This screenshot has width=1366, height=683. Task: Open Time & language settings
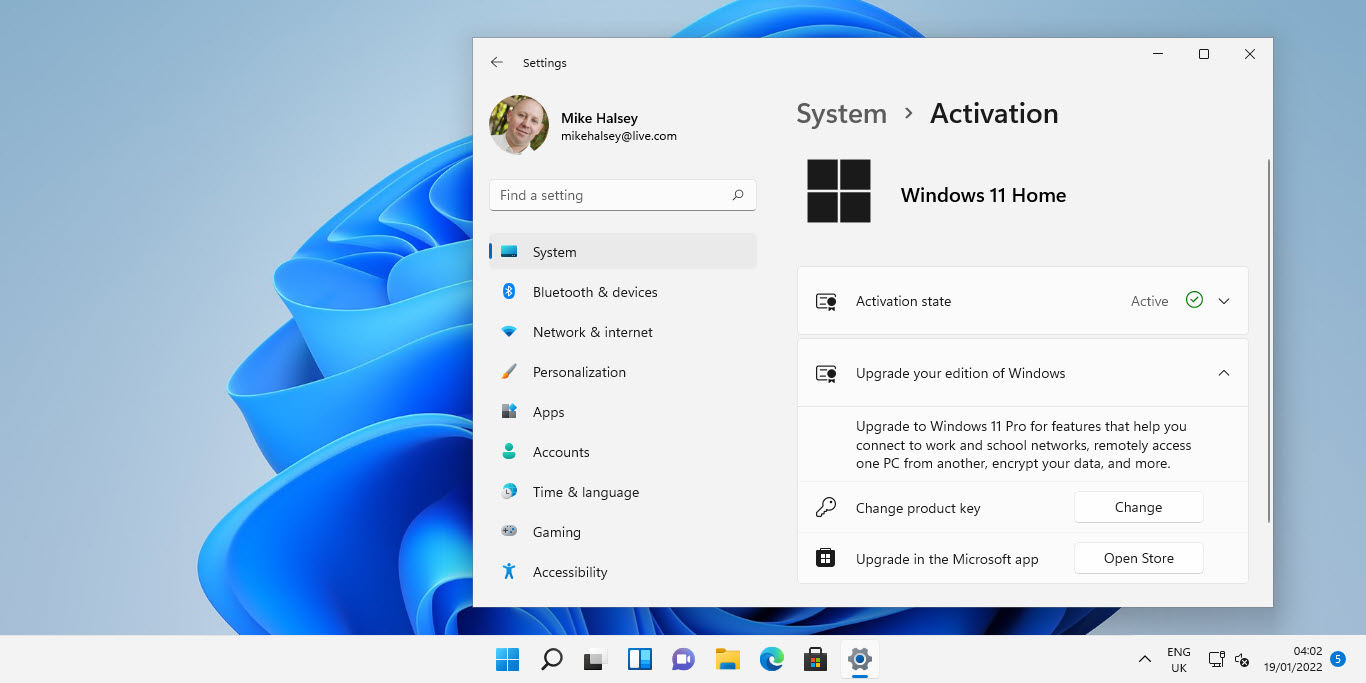point(586,491)
